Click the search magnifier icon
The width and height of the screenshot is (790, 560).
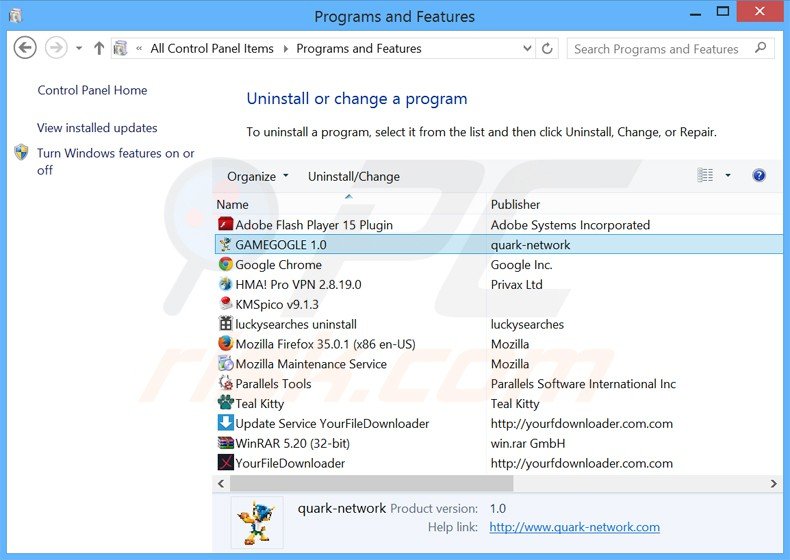(x=761, y=48)
